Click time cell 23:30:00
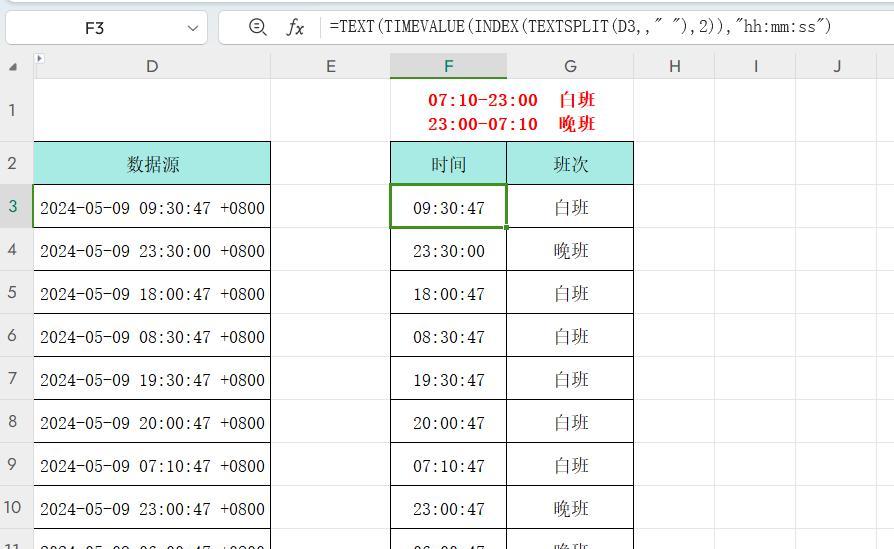 449,250
